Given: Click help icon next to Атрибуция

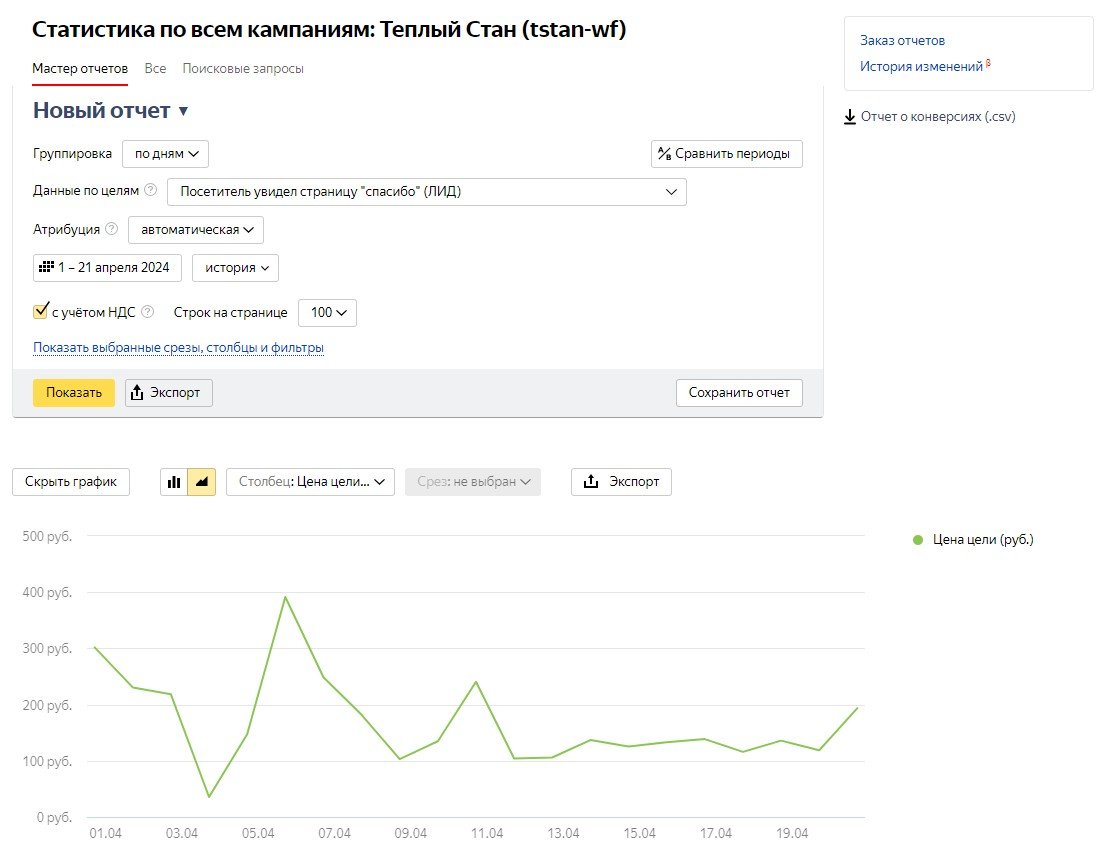Looking at the screenshot, I should point(111,229).
